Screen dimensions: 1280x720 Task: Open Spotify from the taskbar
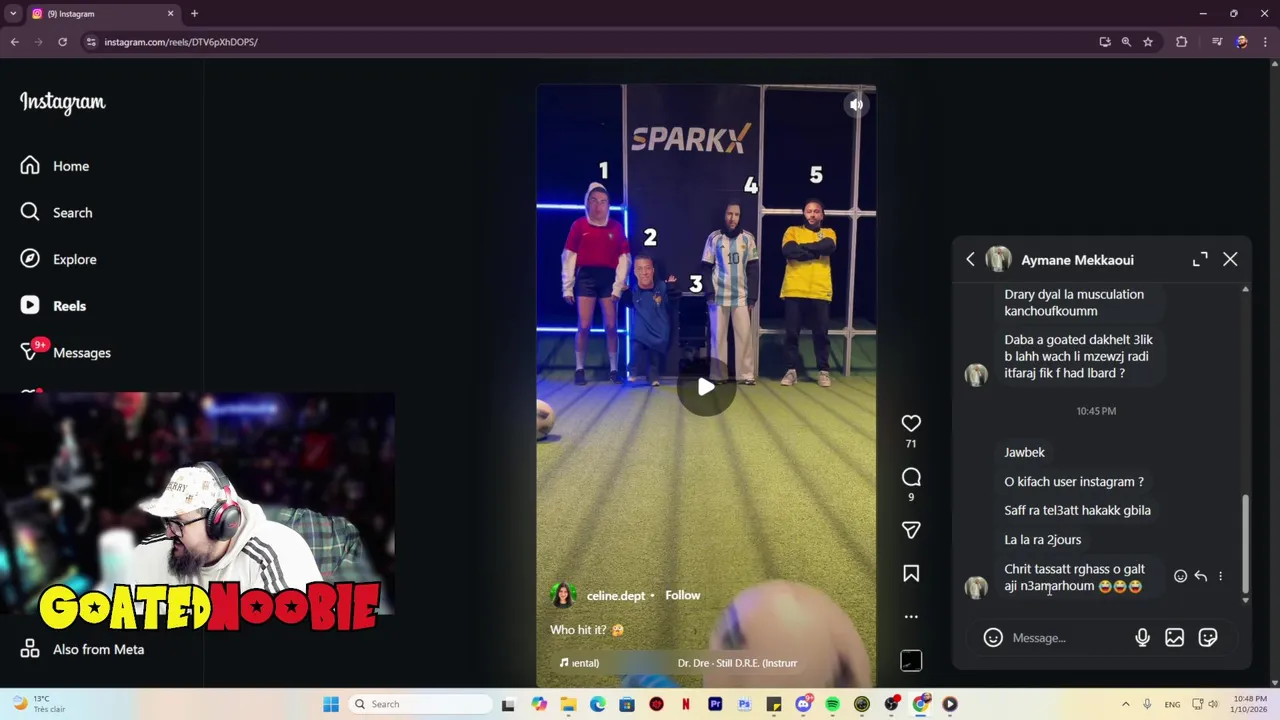point(832,704)
